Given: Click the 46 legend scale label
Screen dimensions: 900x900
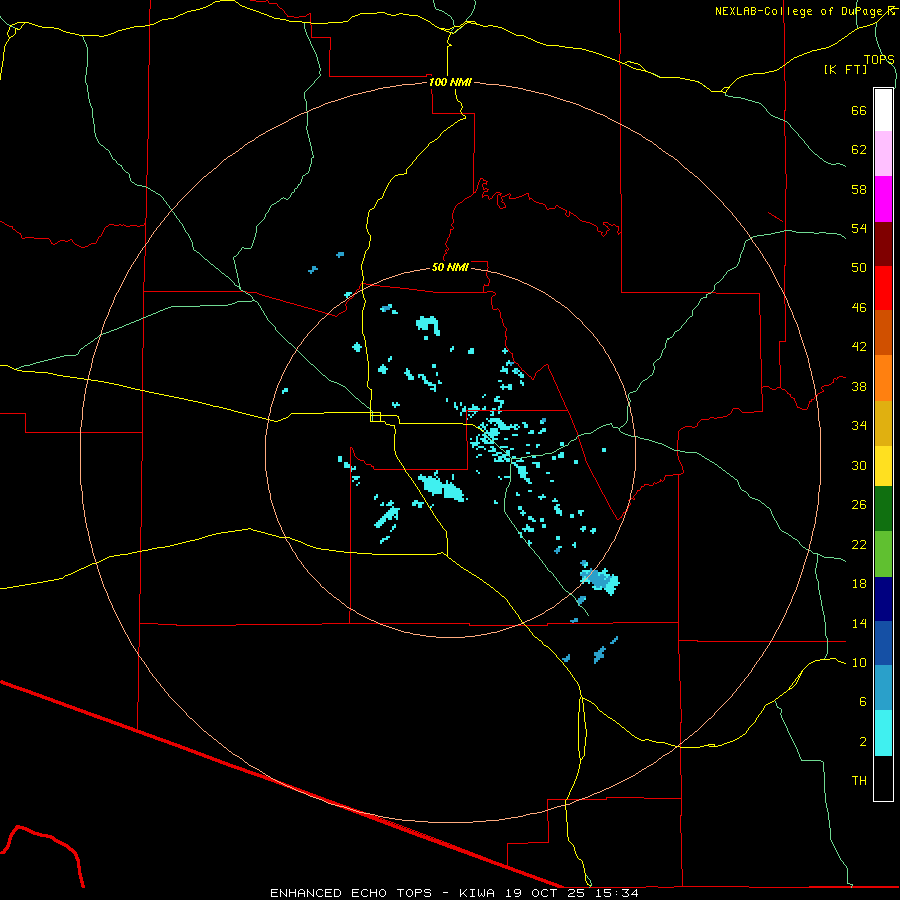Looking at the screenshot, I should point(859,308).
